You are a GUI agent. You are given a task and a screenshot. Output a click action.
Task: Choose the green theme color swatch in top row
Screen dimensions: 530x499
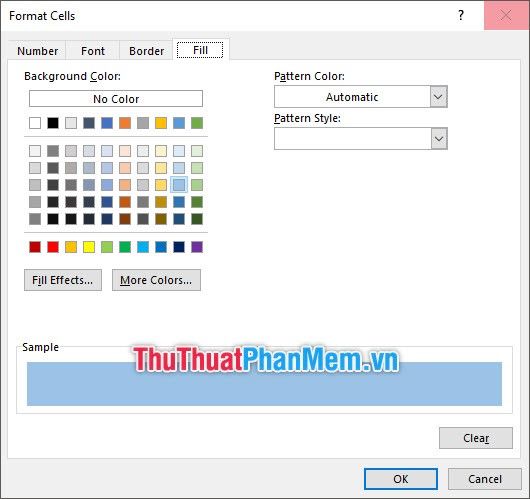click(197, 123)
